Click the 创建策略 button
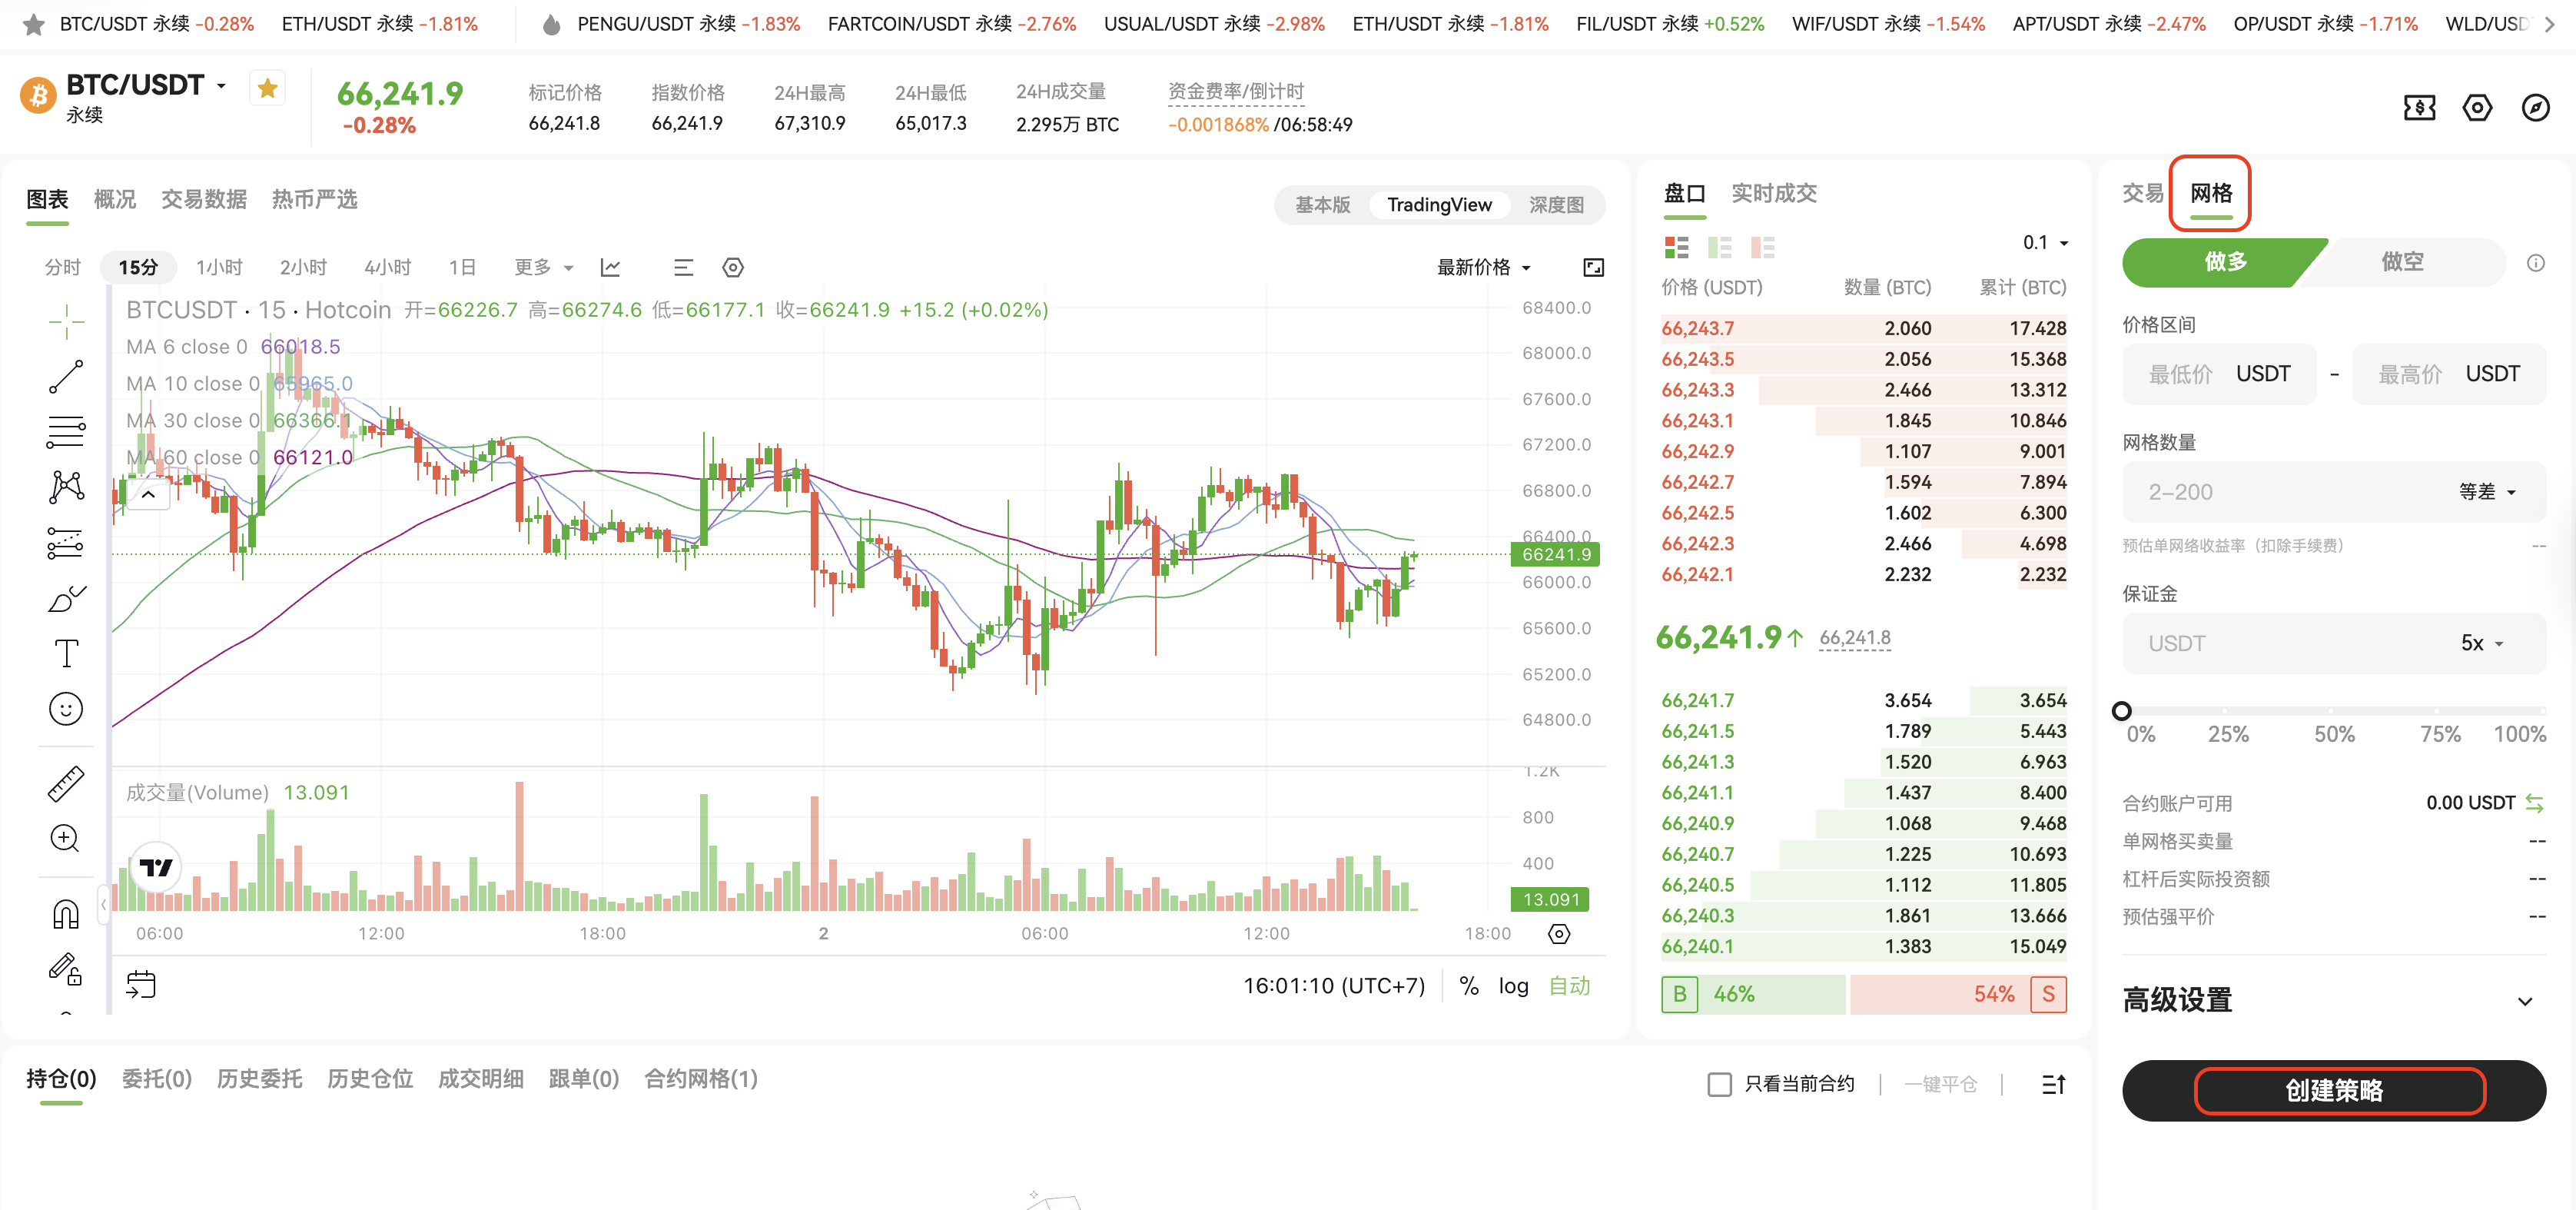 [2333, 1090]
